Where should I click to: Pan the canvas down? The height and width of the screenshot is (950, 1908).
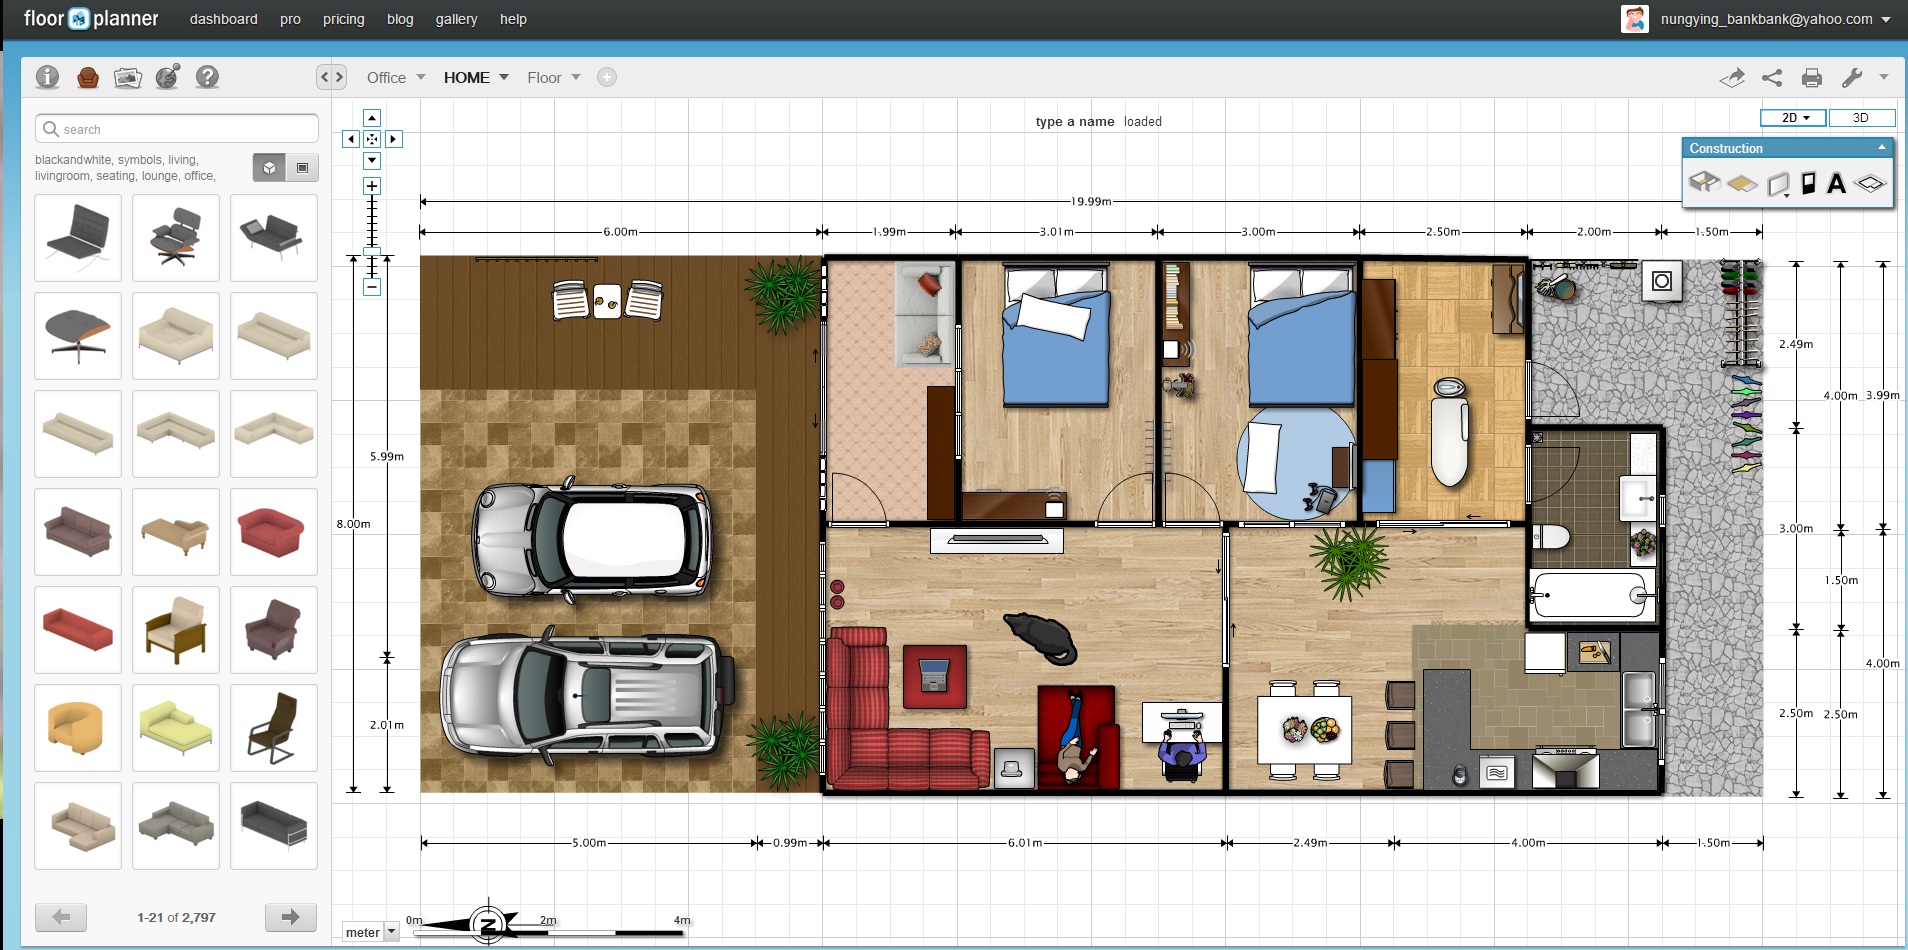tap(372, 160)
